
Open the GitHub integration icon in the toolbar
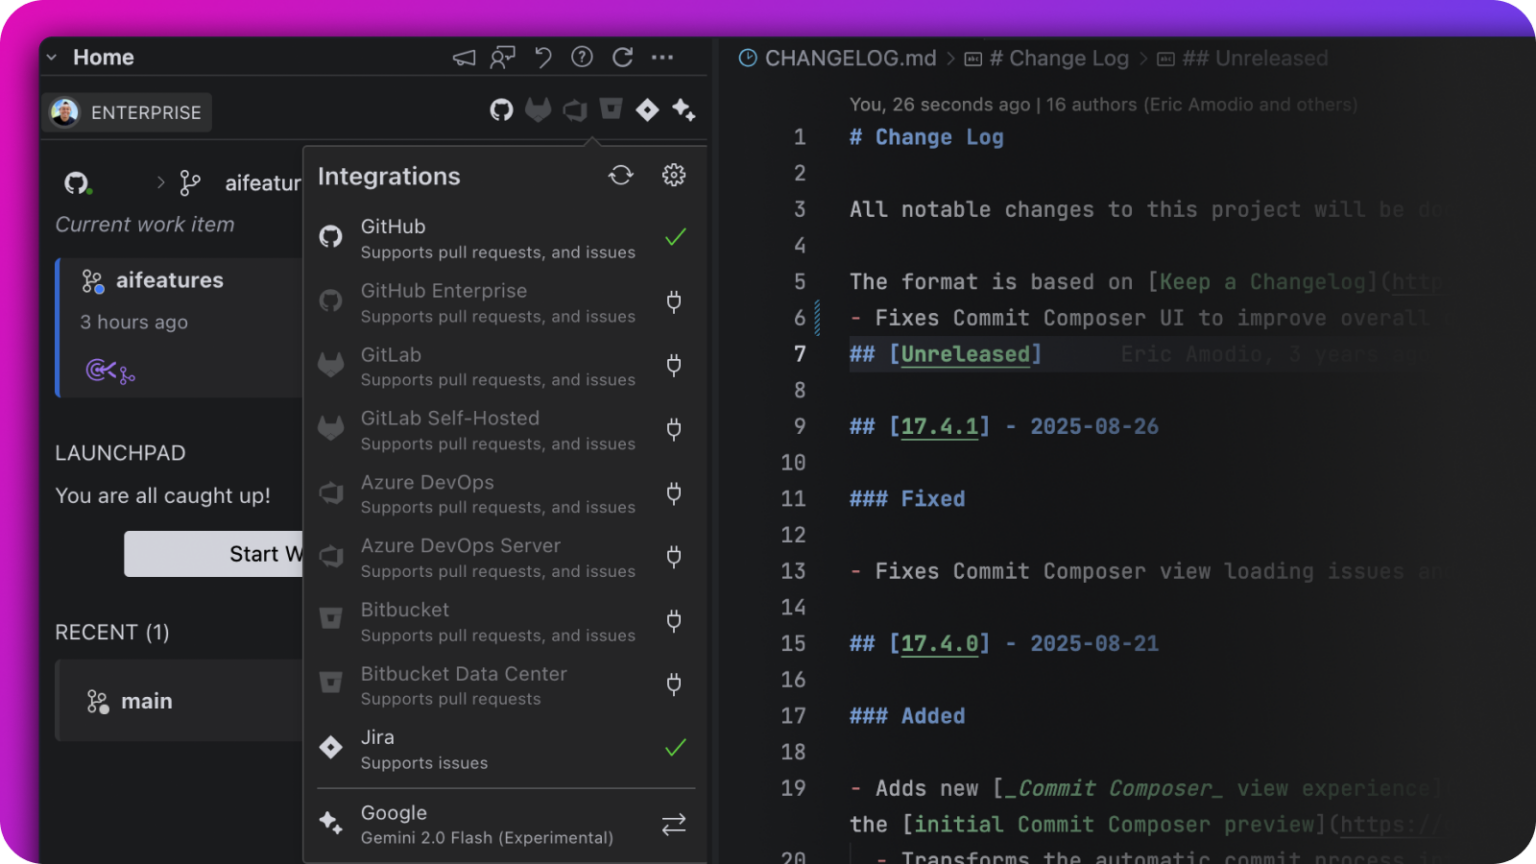500,110
